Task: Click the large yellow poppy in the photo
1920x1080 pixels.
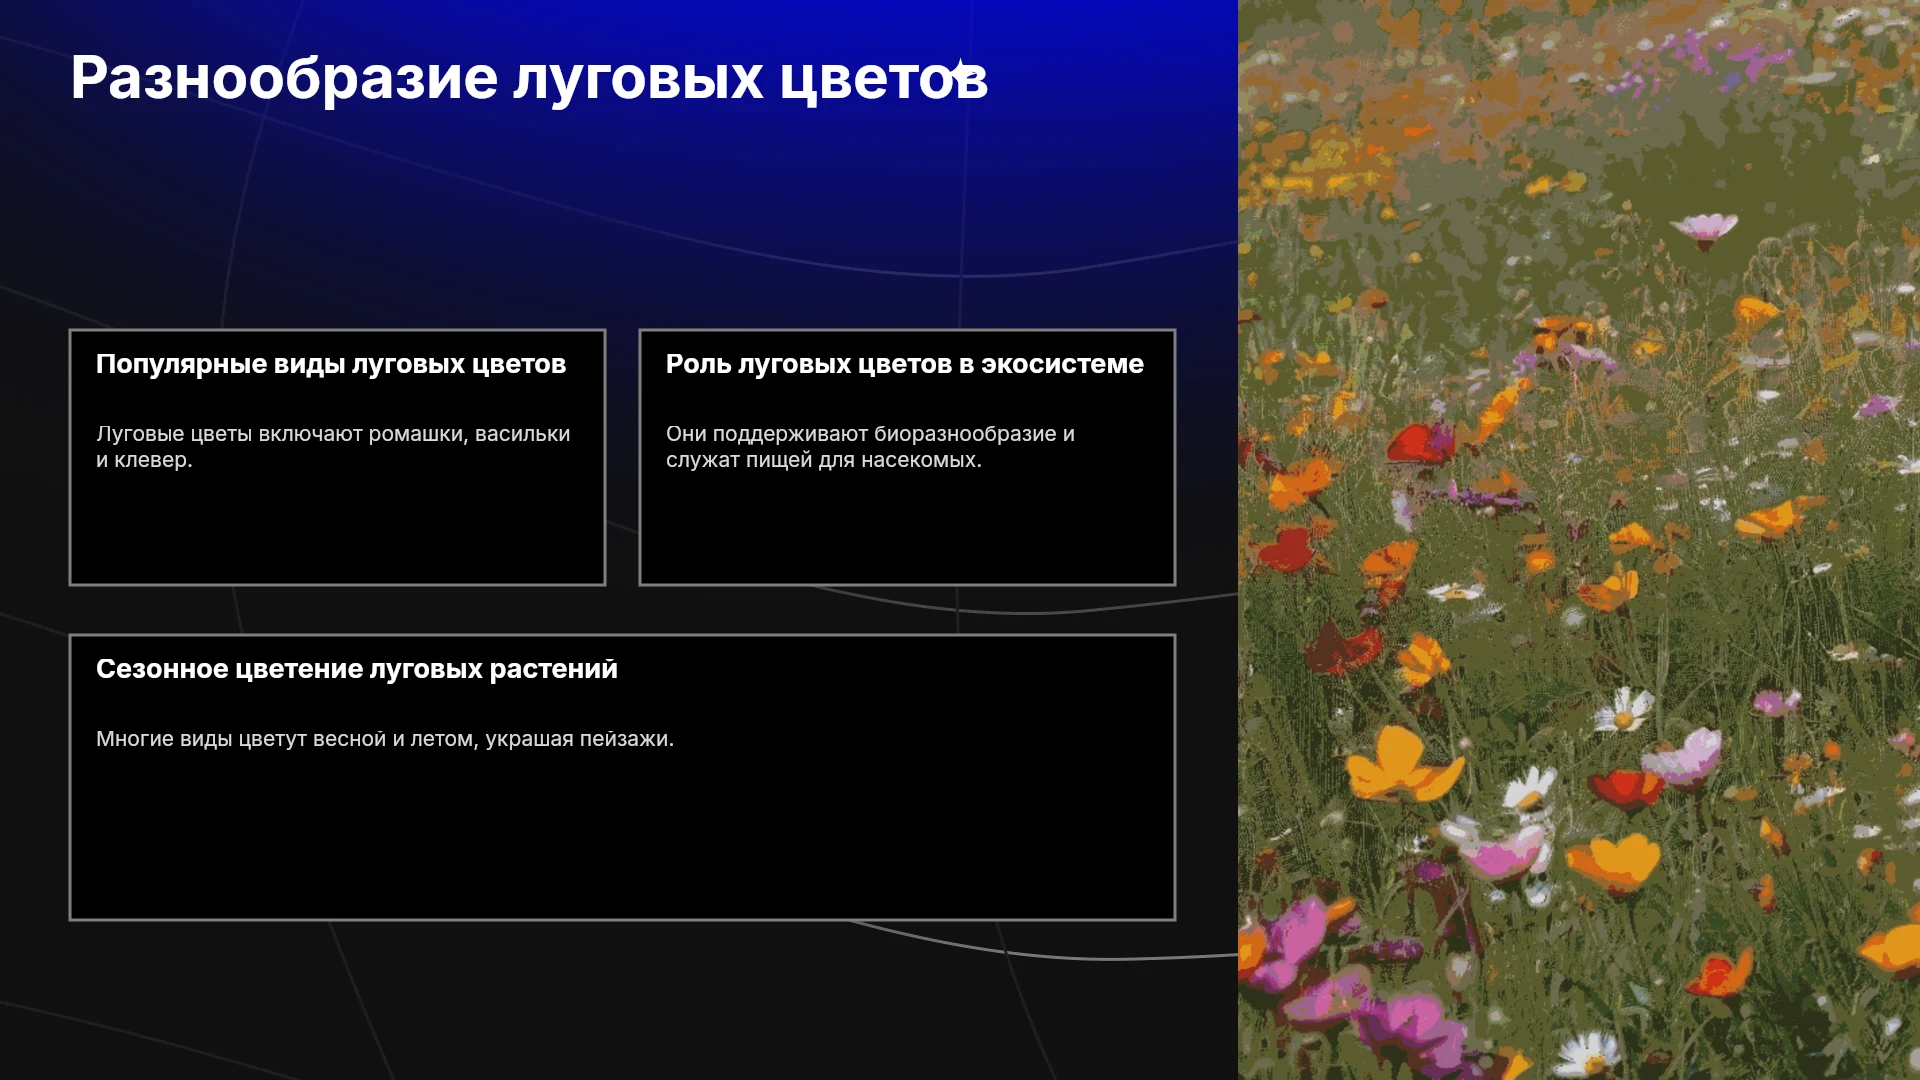Action: coord(1400,765)
